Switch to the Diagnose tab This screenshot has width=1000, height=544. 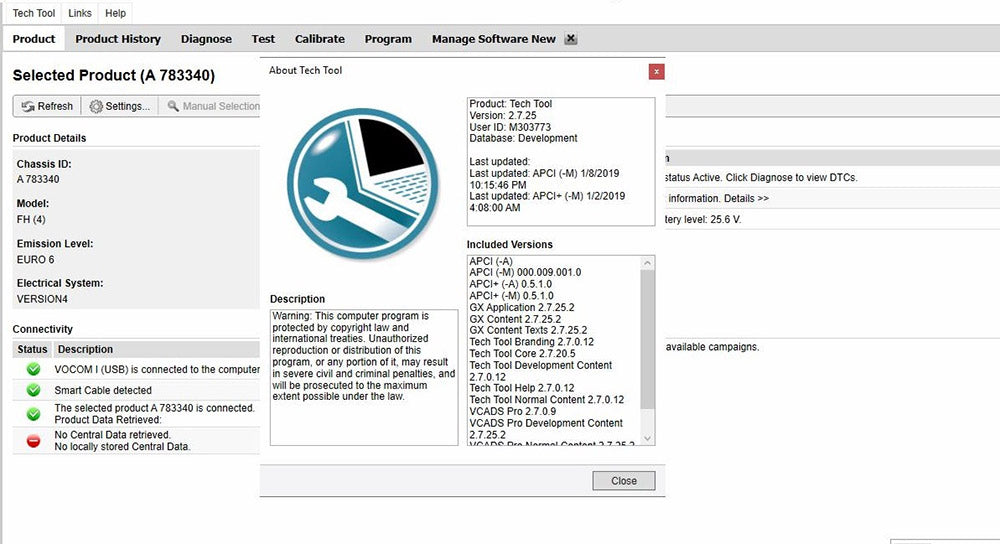coord(206,39)
